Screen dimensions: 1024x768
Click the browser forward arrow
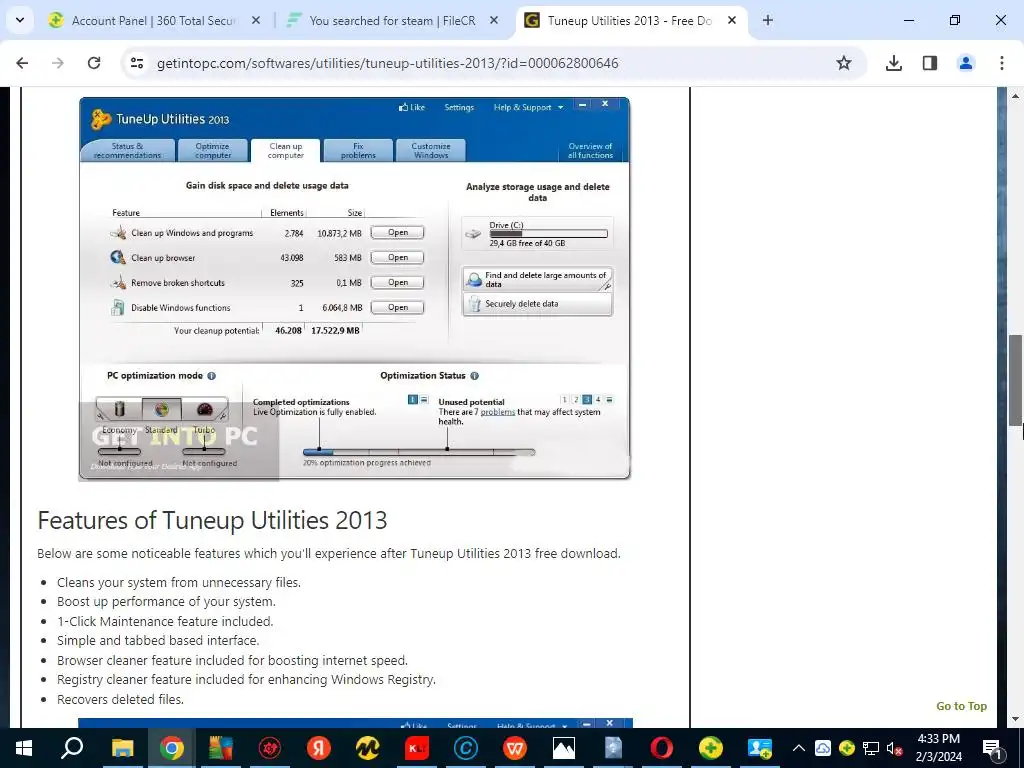tap(58, 63)
